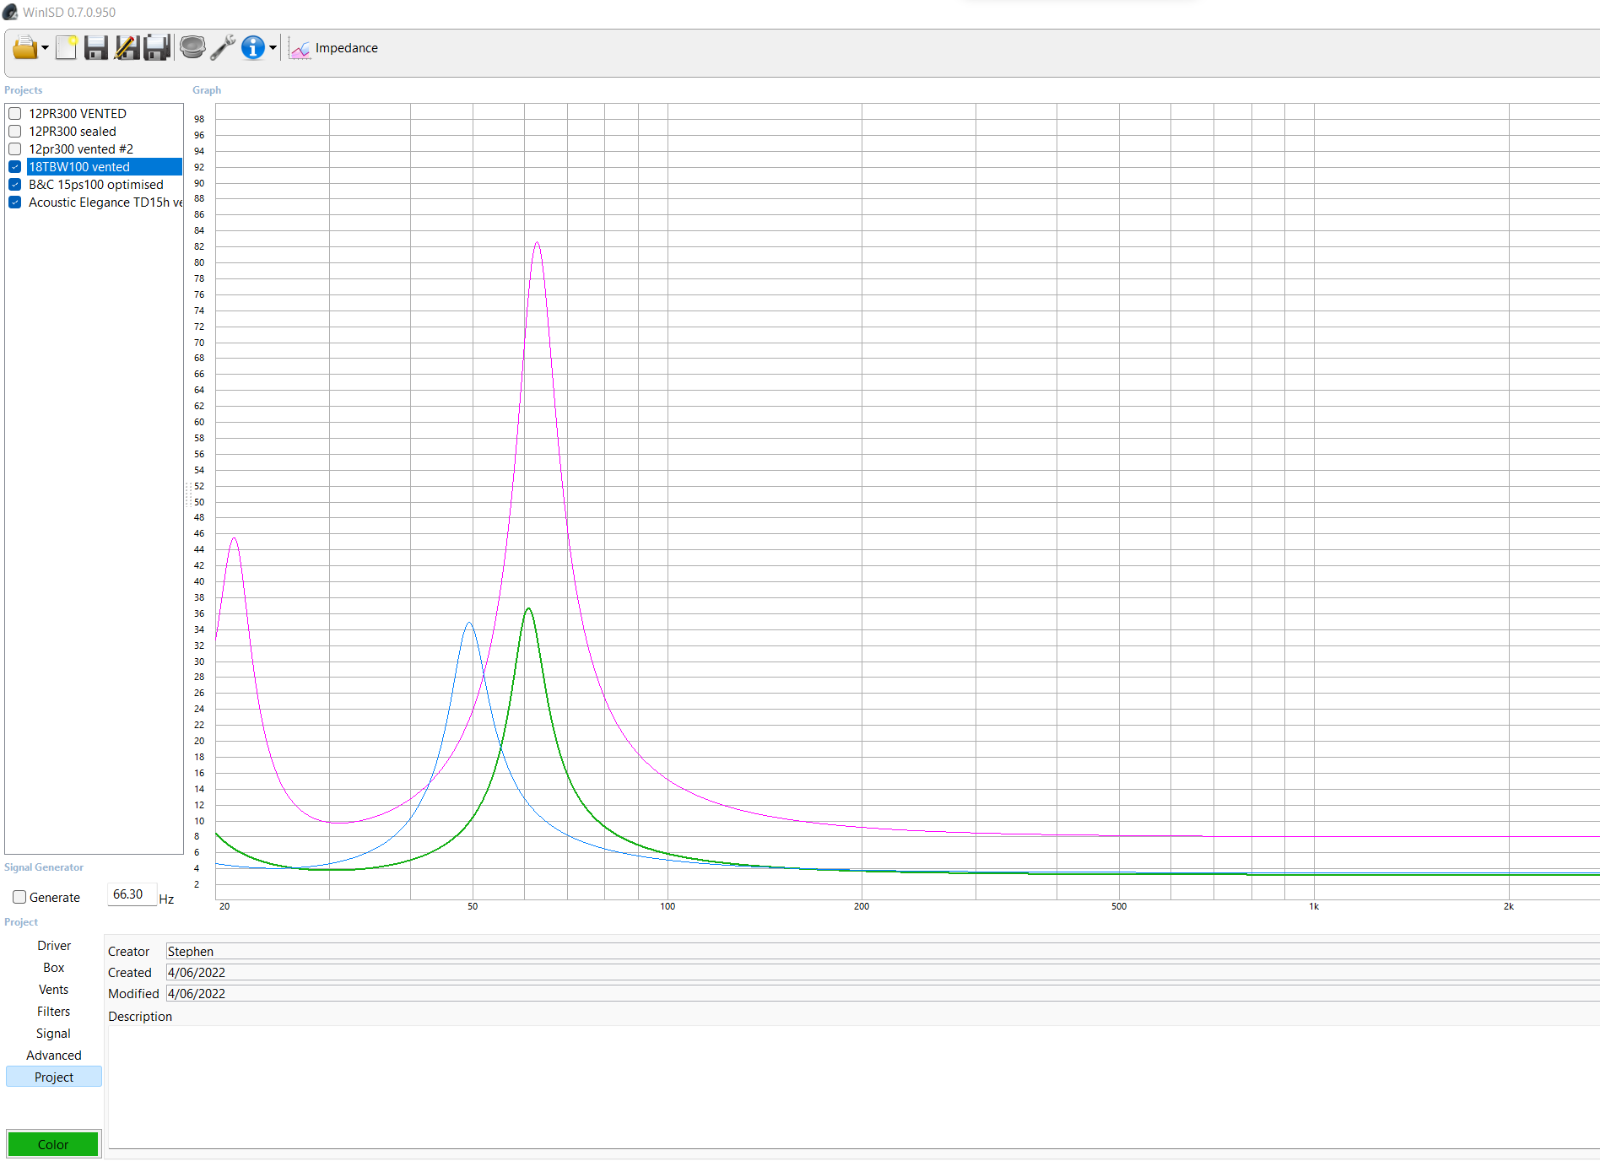Click the Modified date field
Image resolution: width=1600 pixels, height=1161 pixels.
point(882,993)
